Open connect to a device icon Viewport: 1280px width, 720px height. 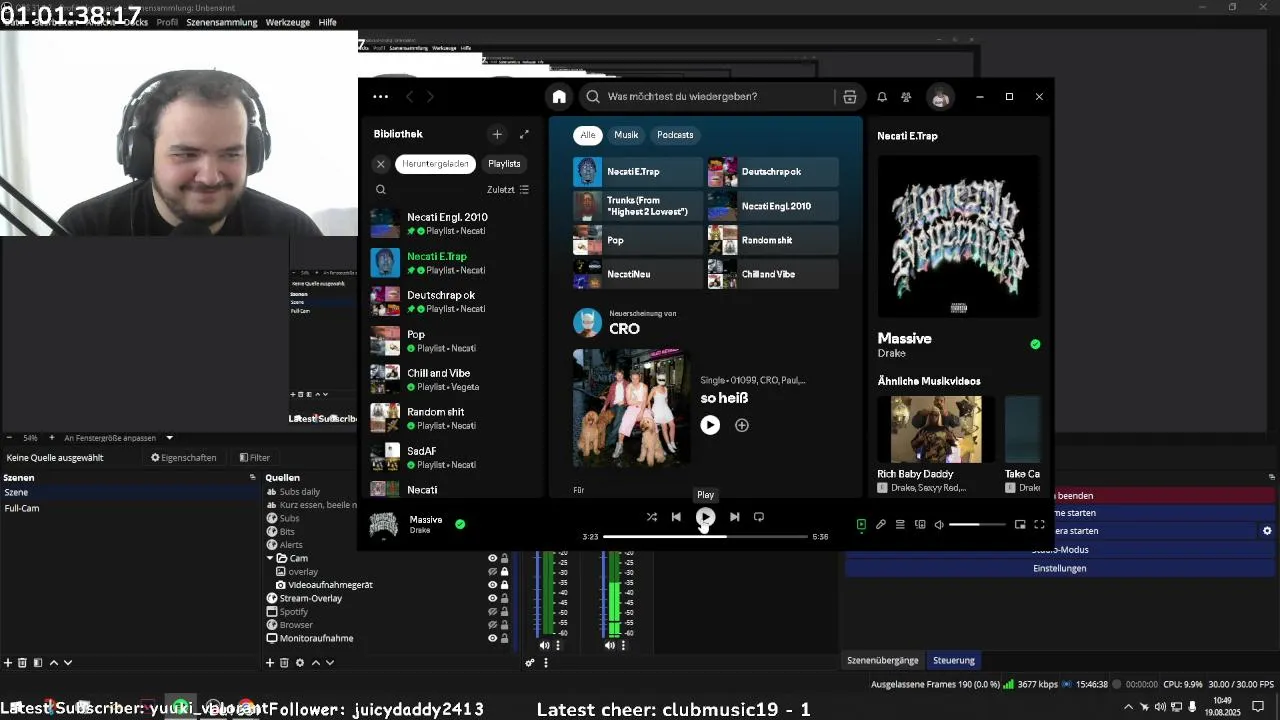pyautogui.click(x=920, y=524)
